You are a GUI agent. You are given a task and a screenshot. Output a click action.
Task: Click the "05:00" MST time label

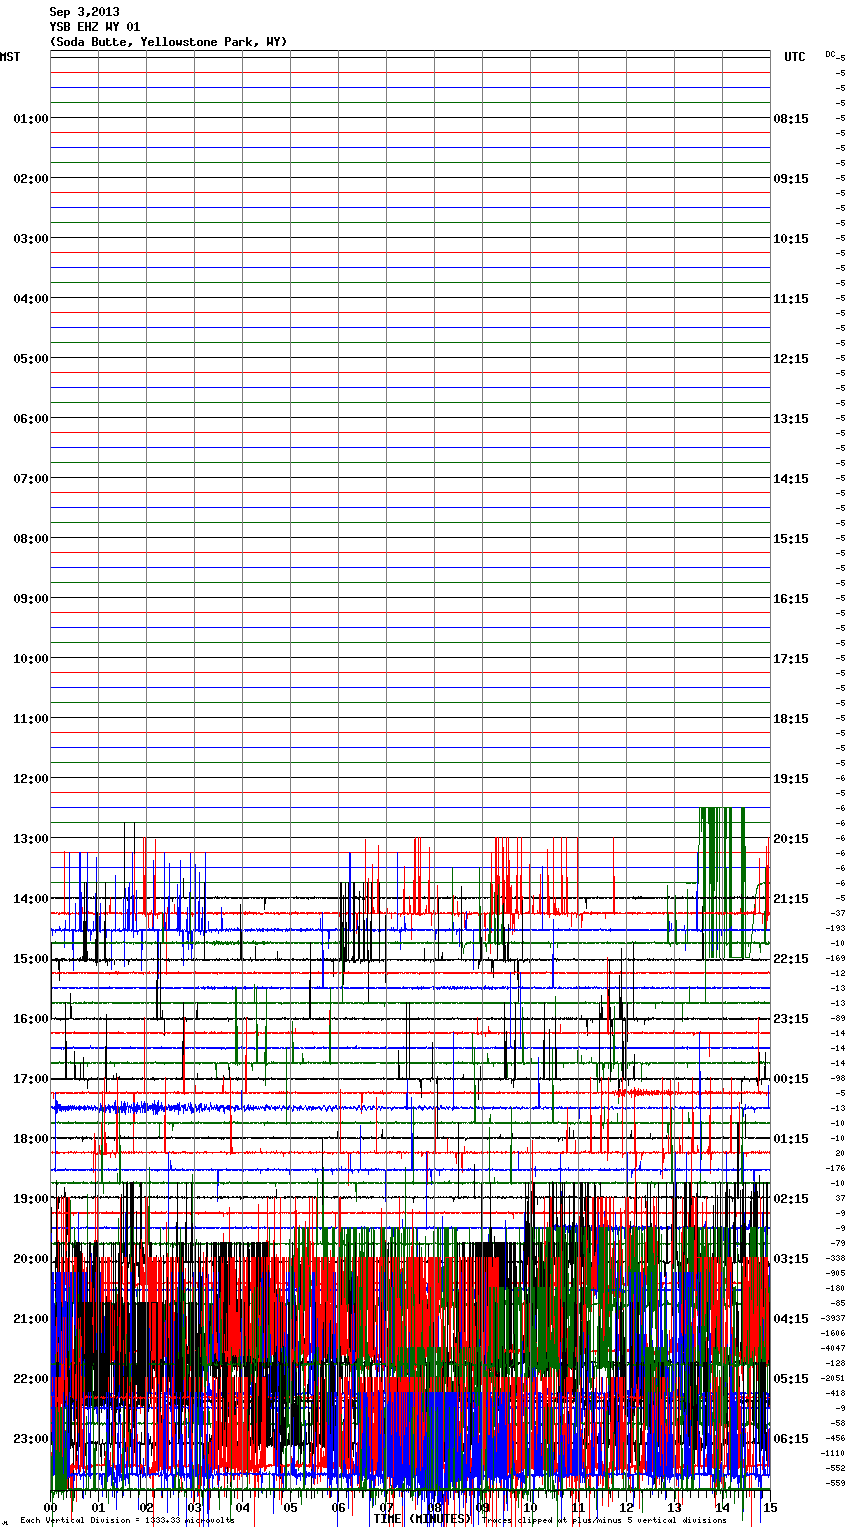coord(31,359)
